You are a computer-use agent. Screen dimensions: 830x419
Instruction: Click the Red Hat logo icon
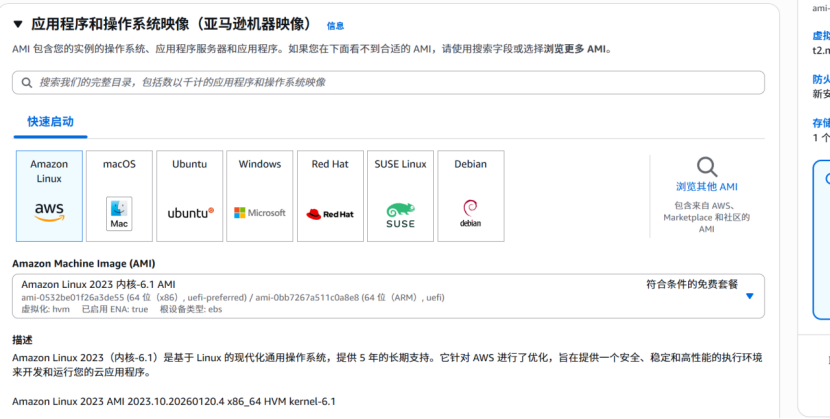tap(330, 213)
